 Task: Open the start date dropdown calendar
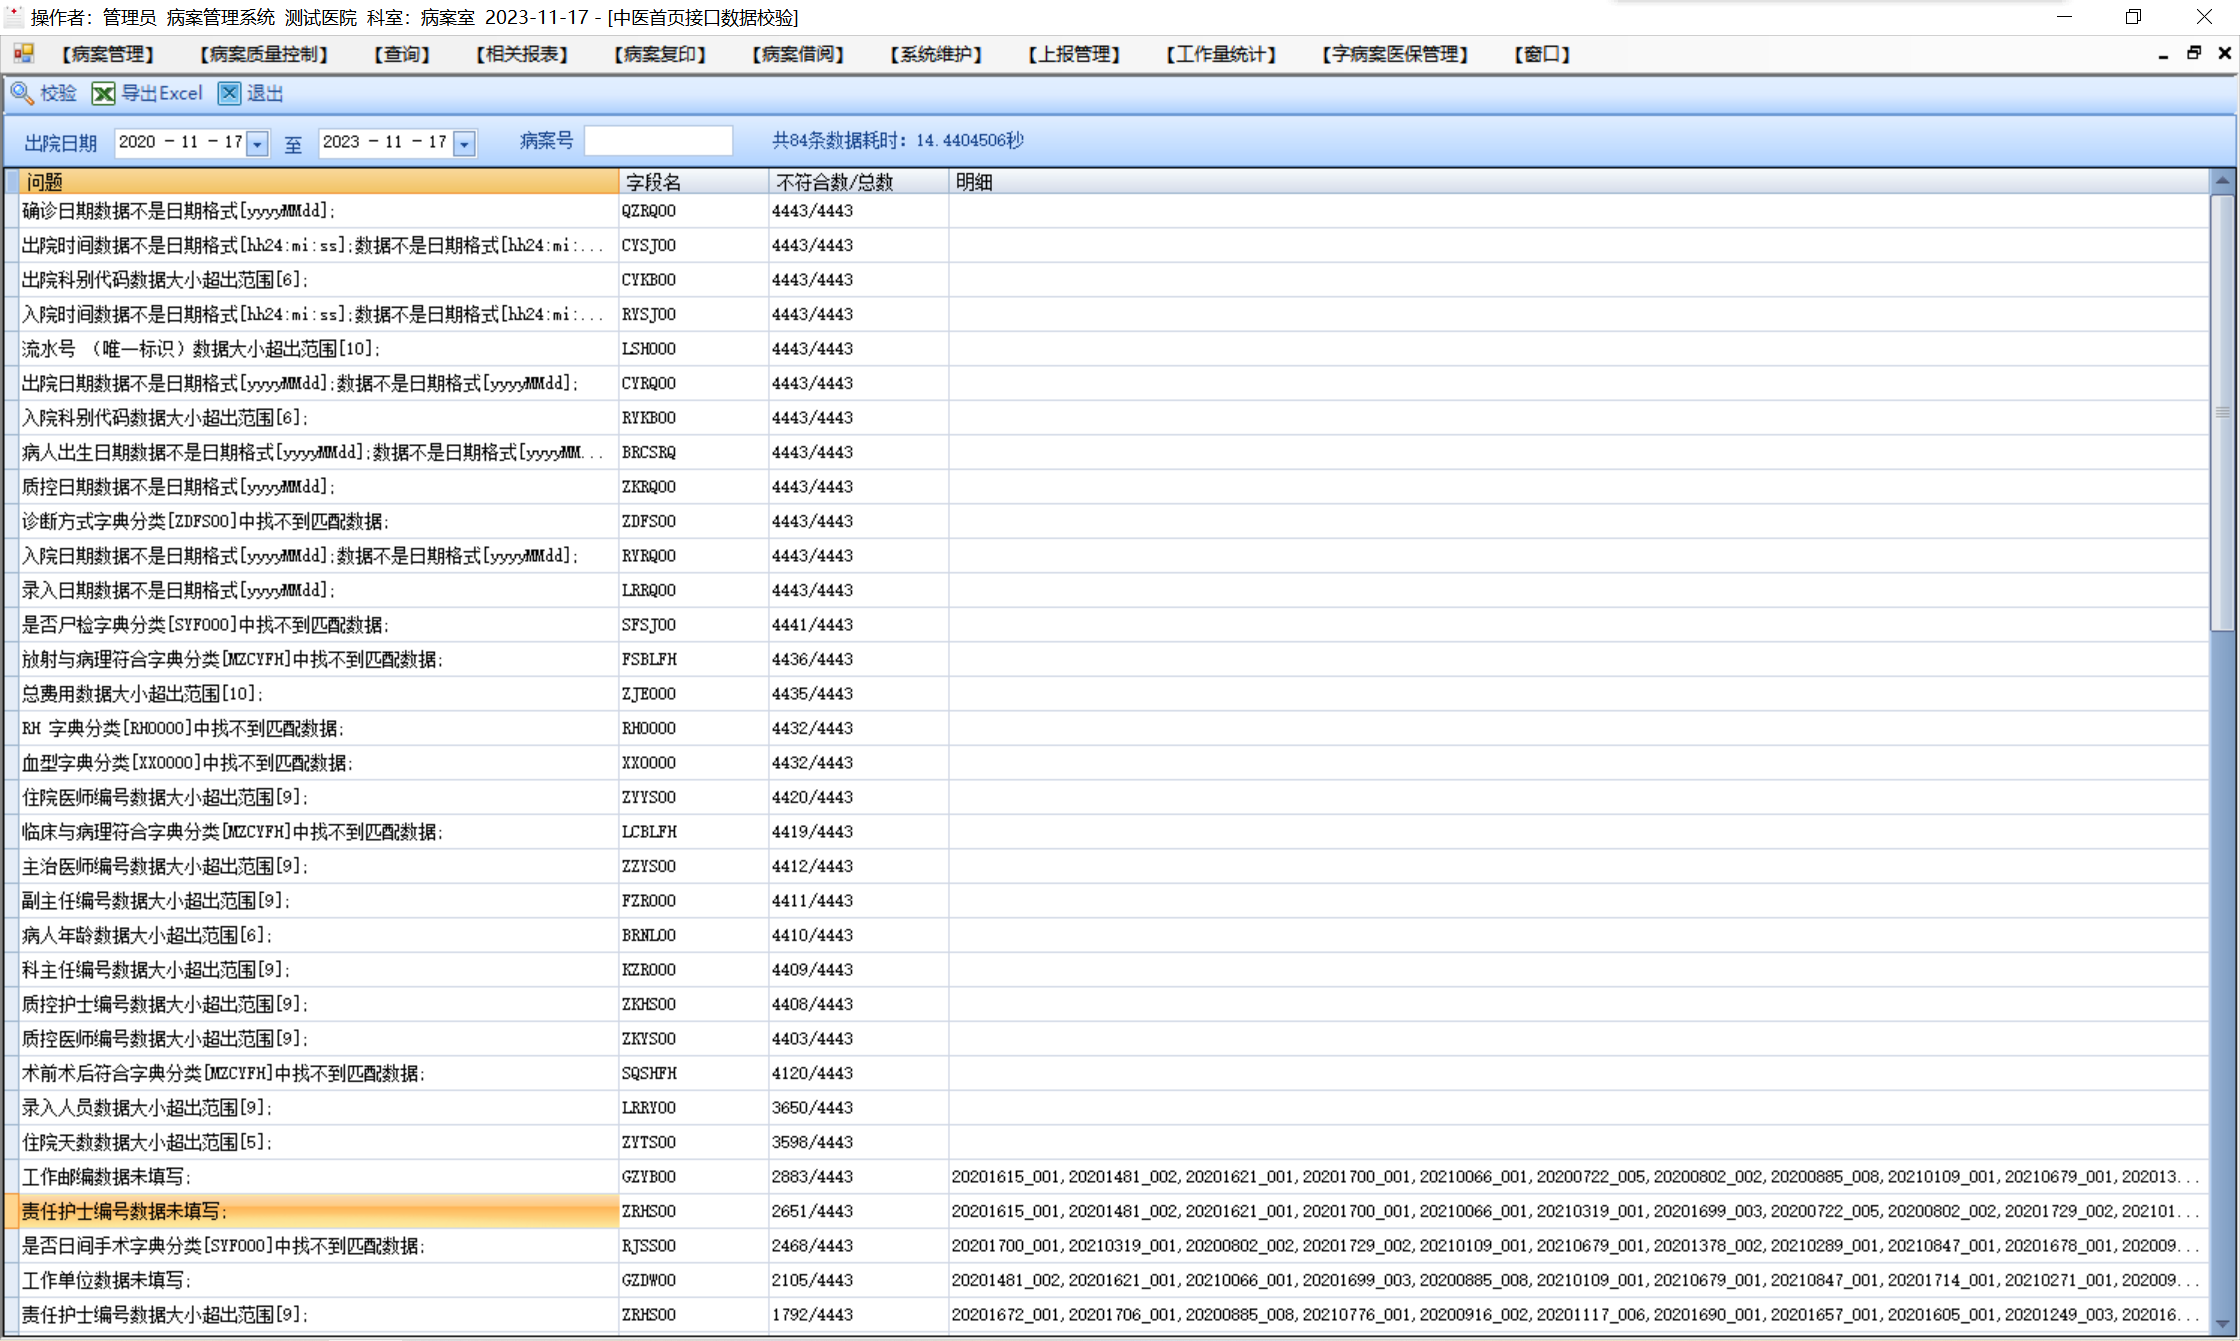[x=258, y=143]
